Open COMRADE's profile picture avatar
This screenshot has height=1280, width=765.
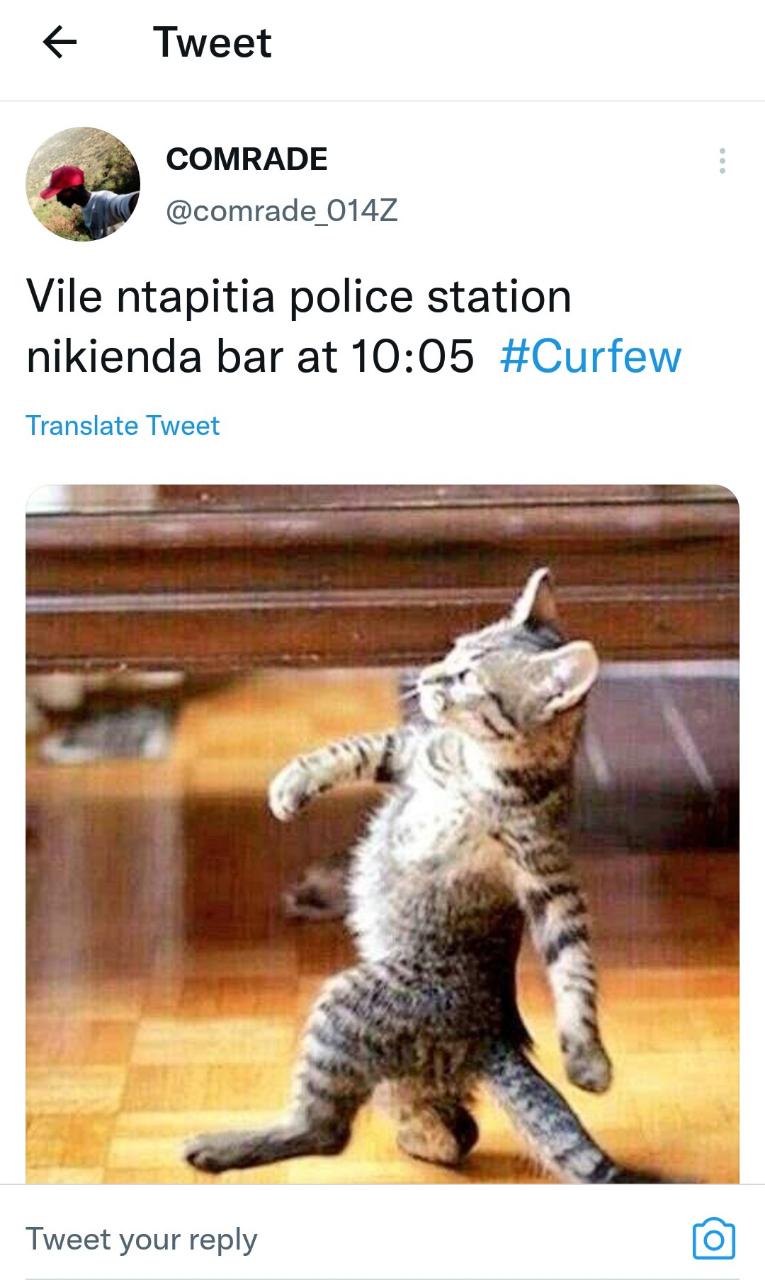[82, 184]
